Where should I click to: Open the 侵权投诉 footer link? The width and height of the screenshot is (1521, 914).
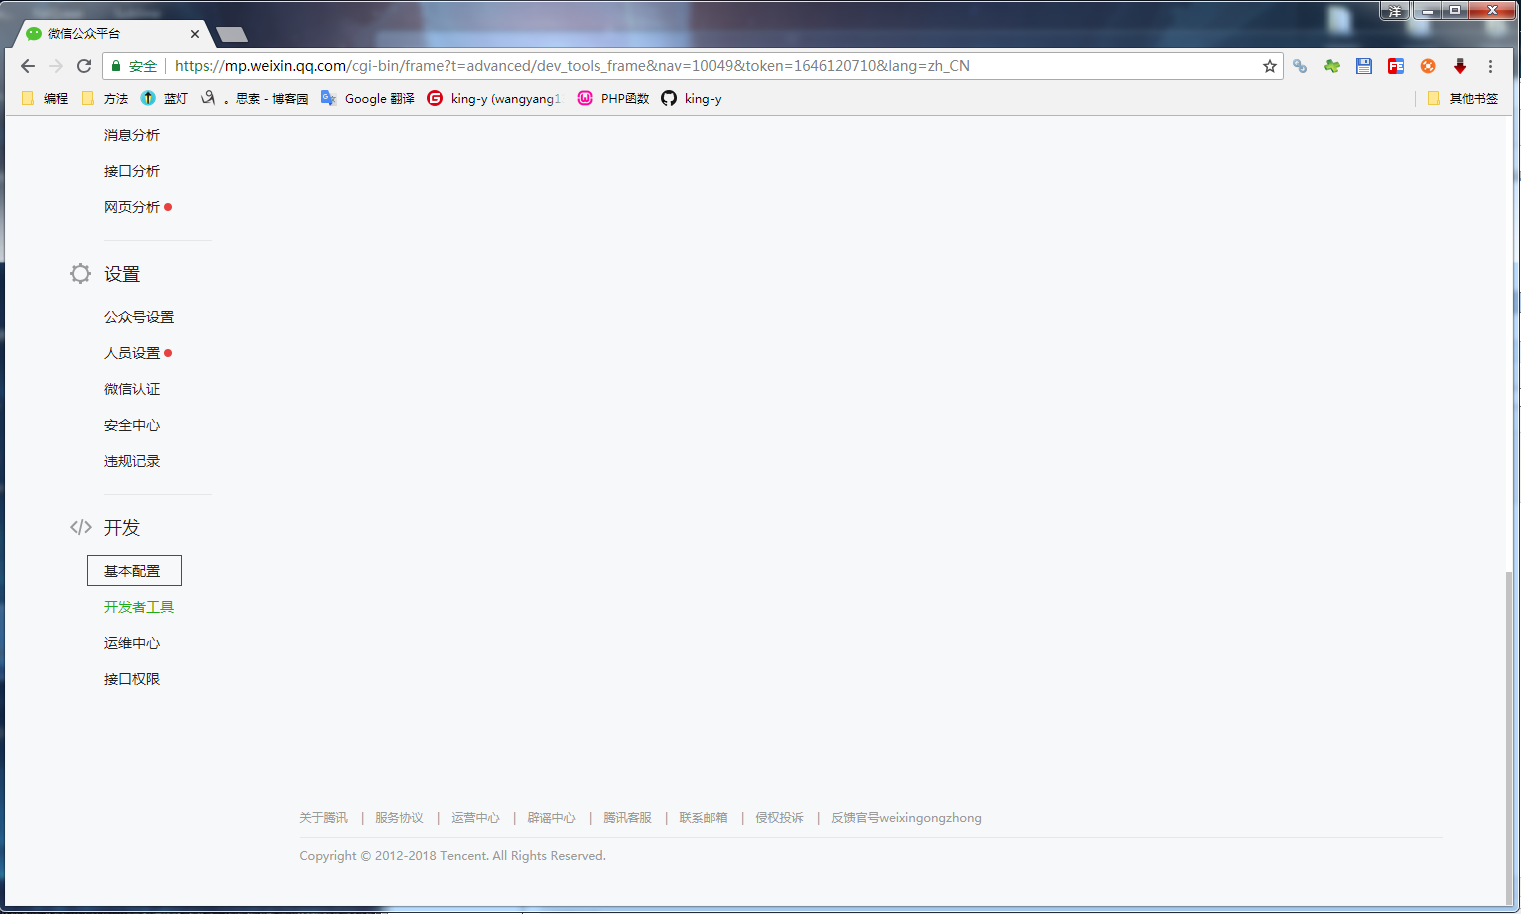(779, 818)
